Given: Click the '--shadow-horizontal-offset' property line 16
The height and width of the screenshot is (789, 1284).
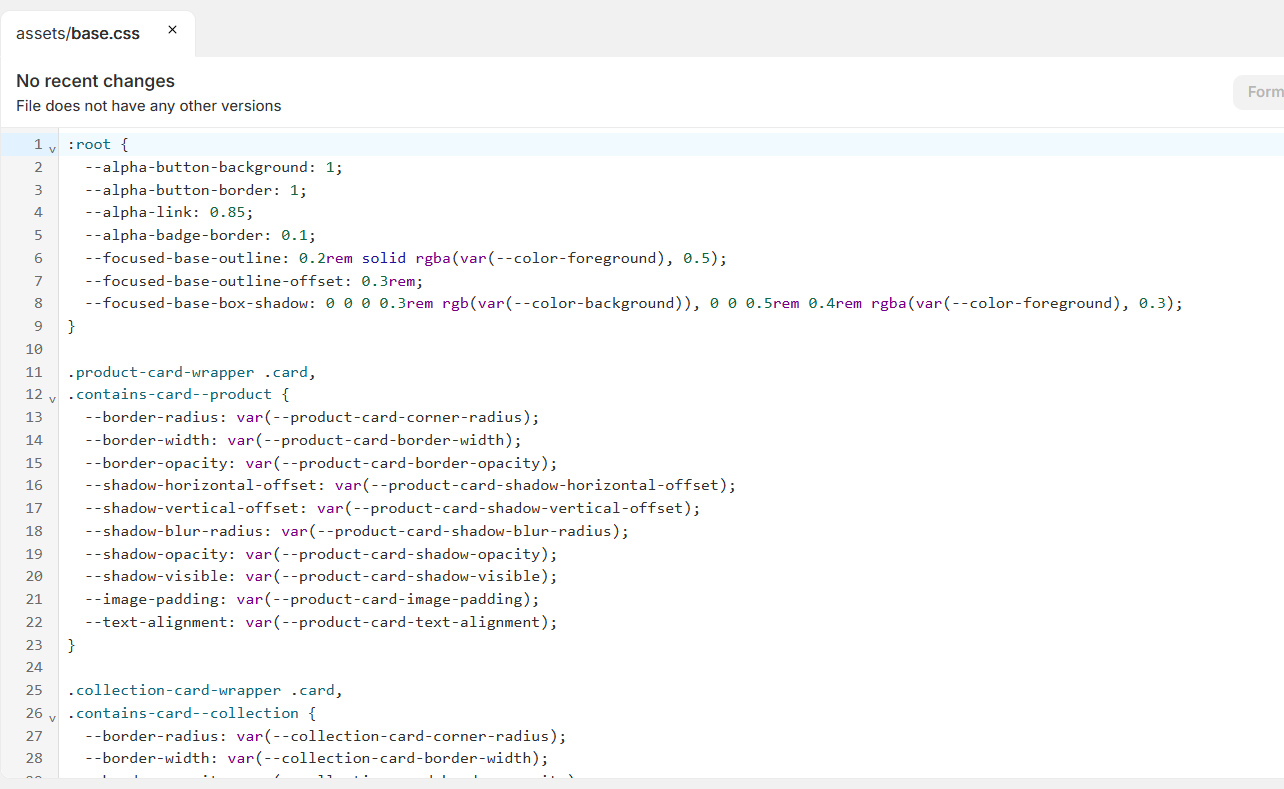Looking at the screenshot, I should 410,485.
